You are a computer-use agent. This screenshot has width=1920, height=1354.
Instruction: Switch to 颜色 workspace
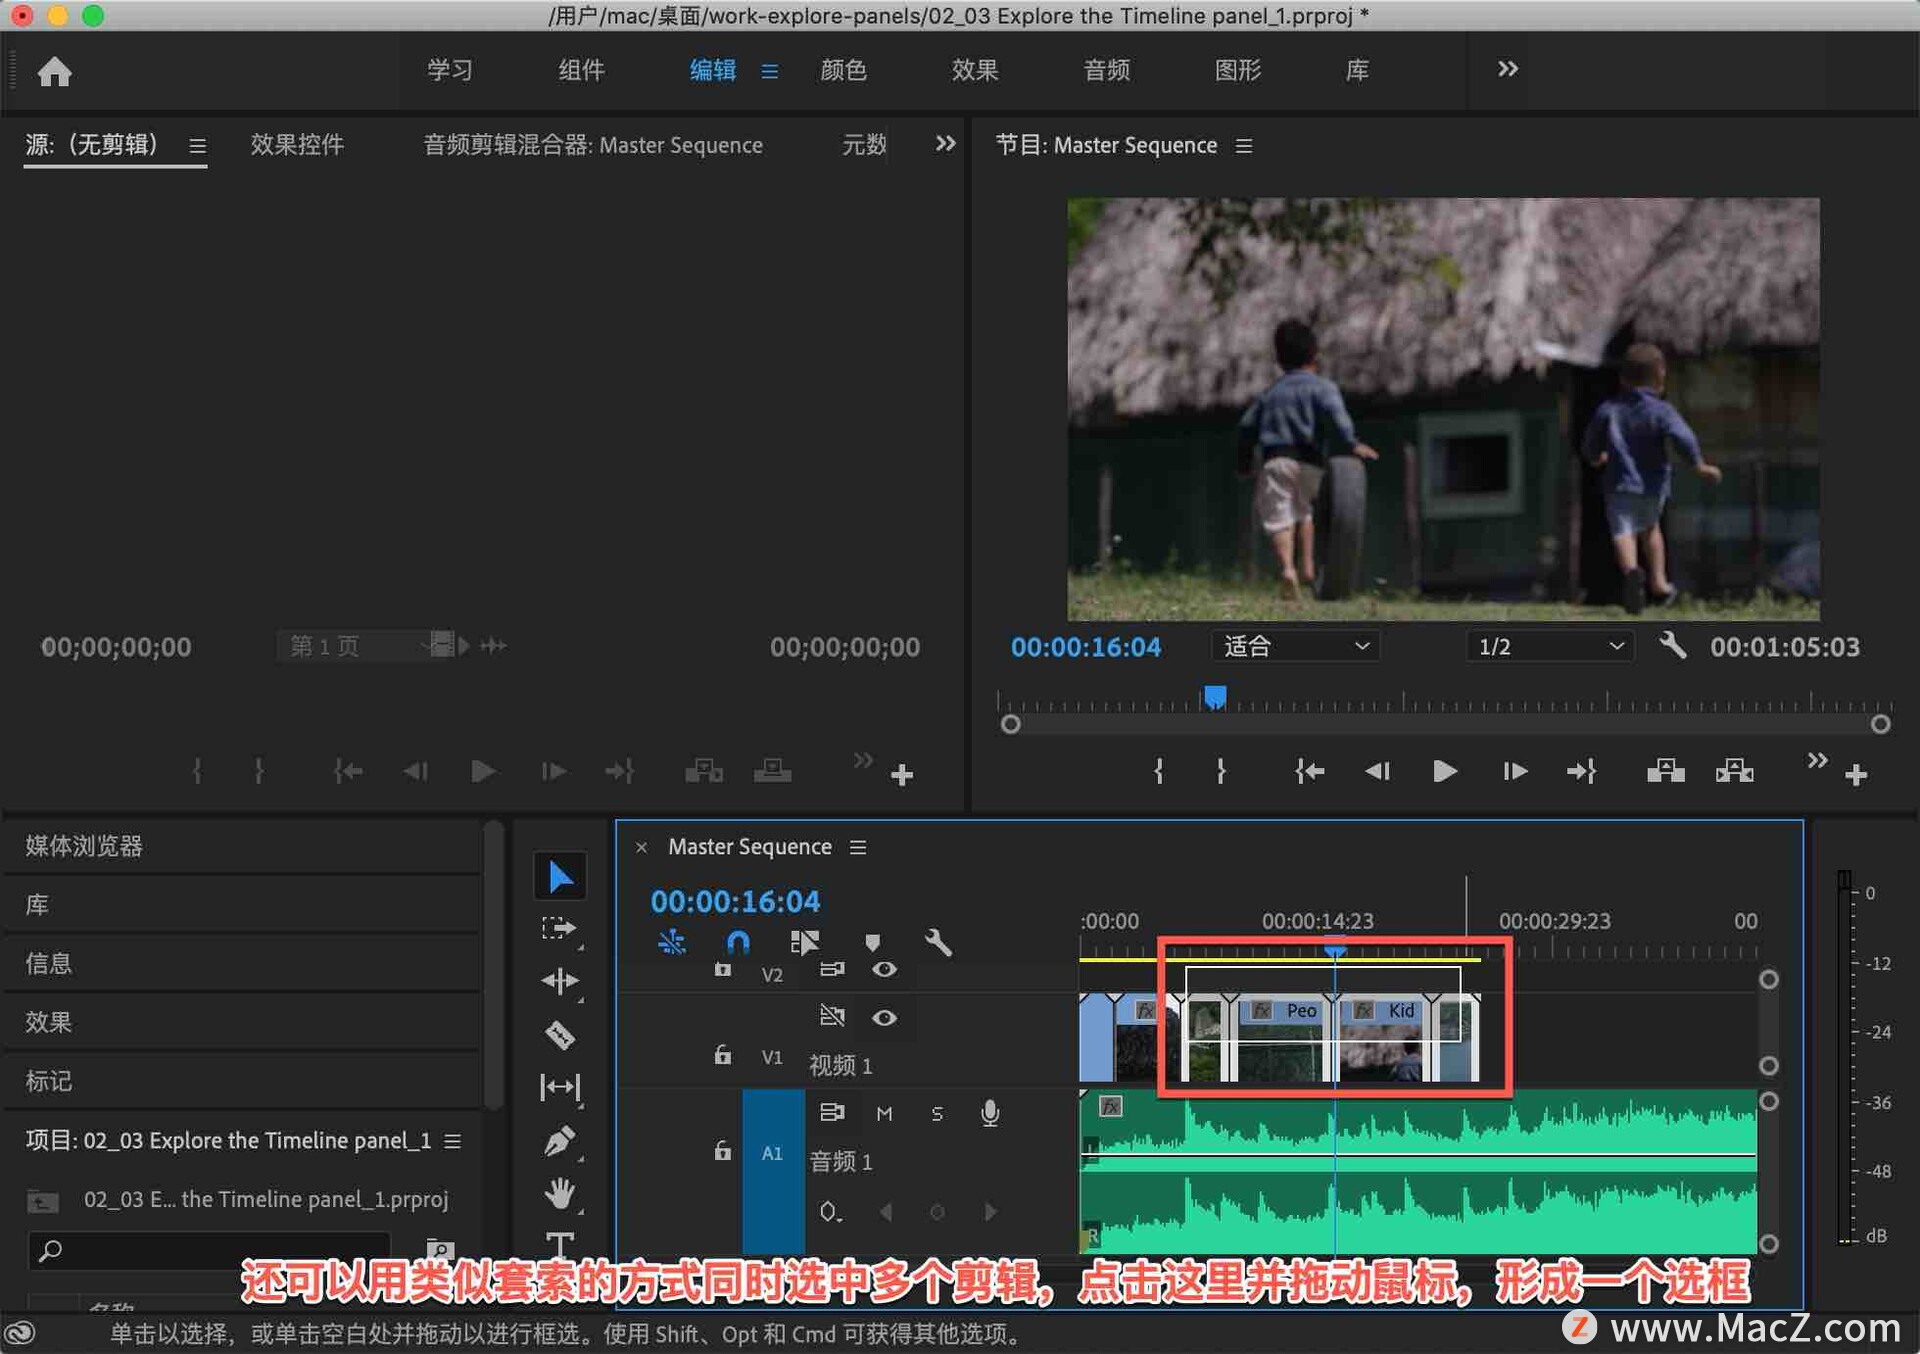point(843,70)
